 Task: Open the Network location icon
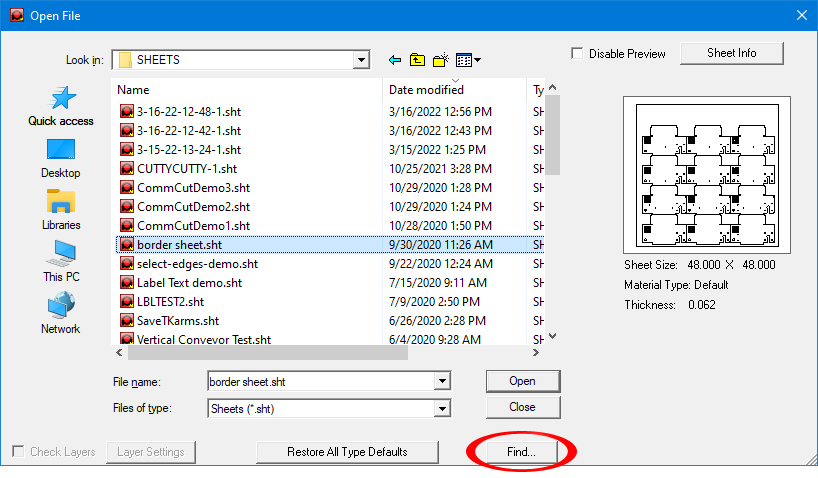coord(61,313)
